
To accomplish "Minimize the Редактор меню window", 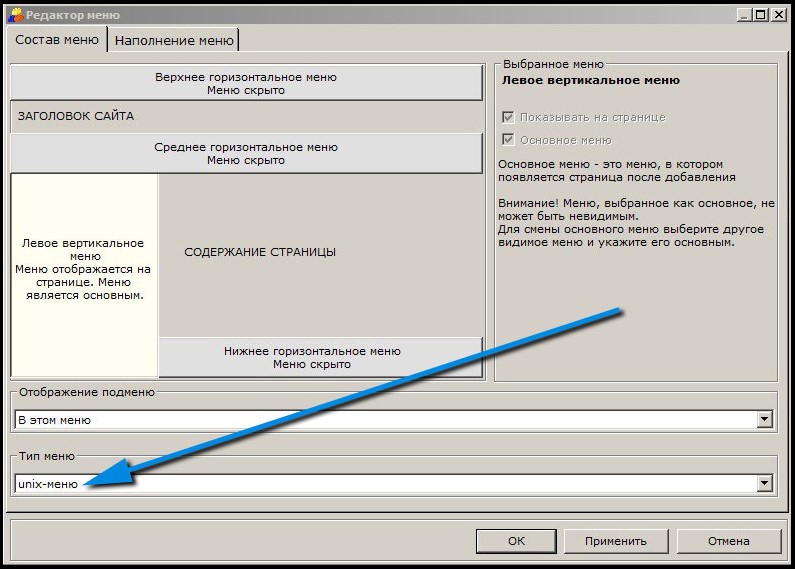I will [745, 14].
